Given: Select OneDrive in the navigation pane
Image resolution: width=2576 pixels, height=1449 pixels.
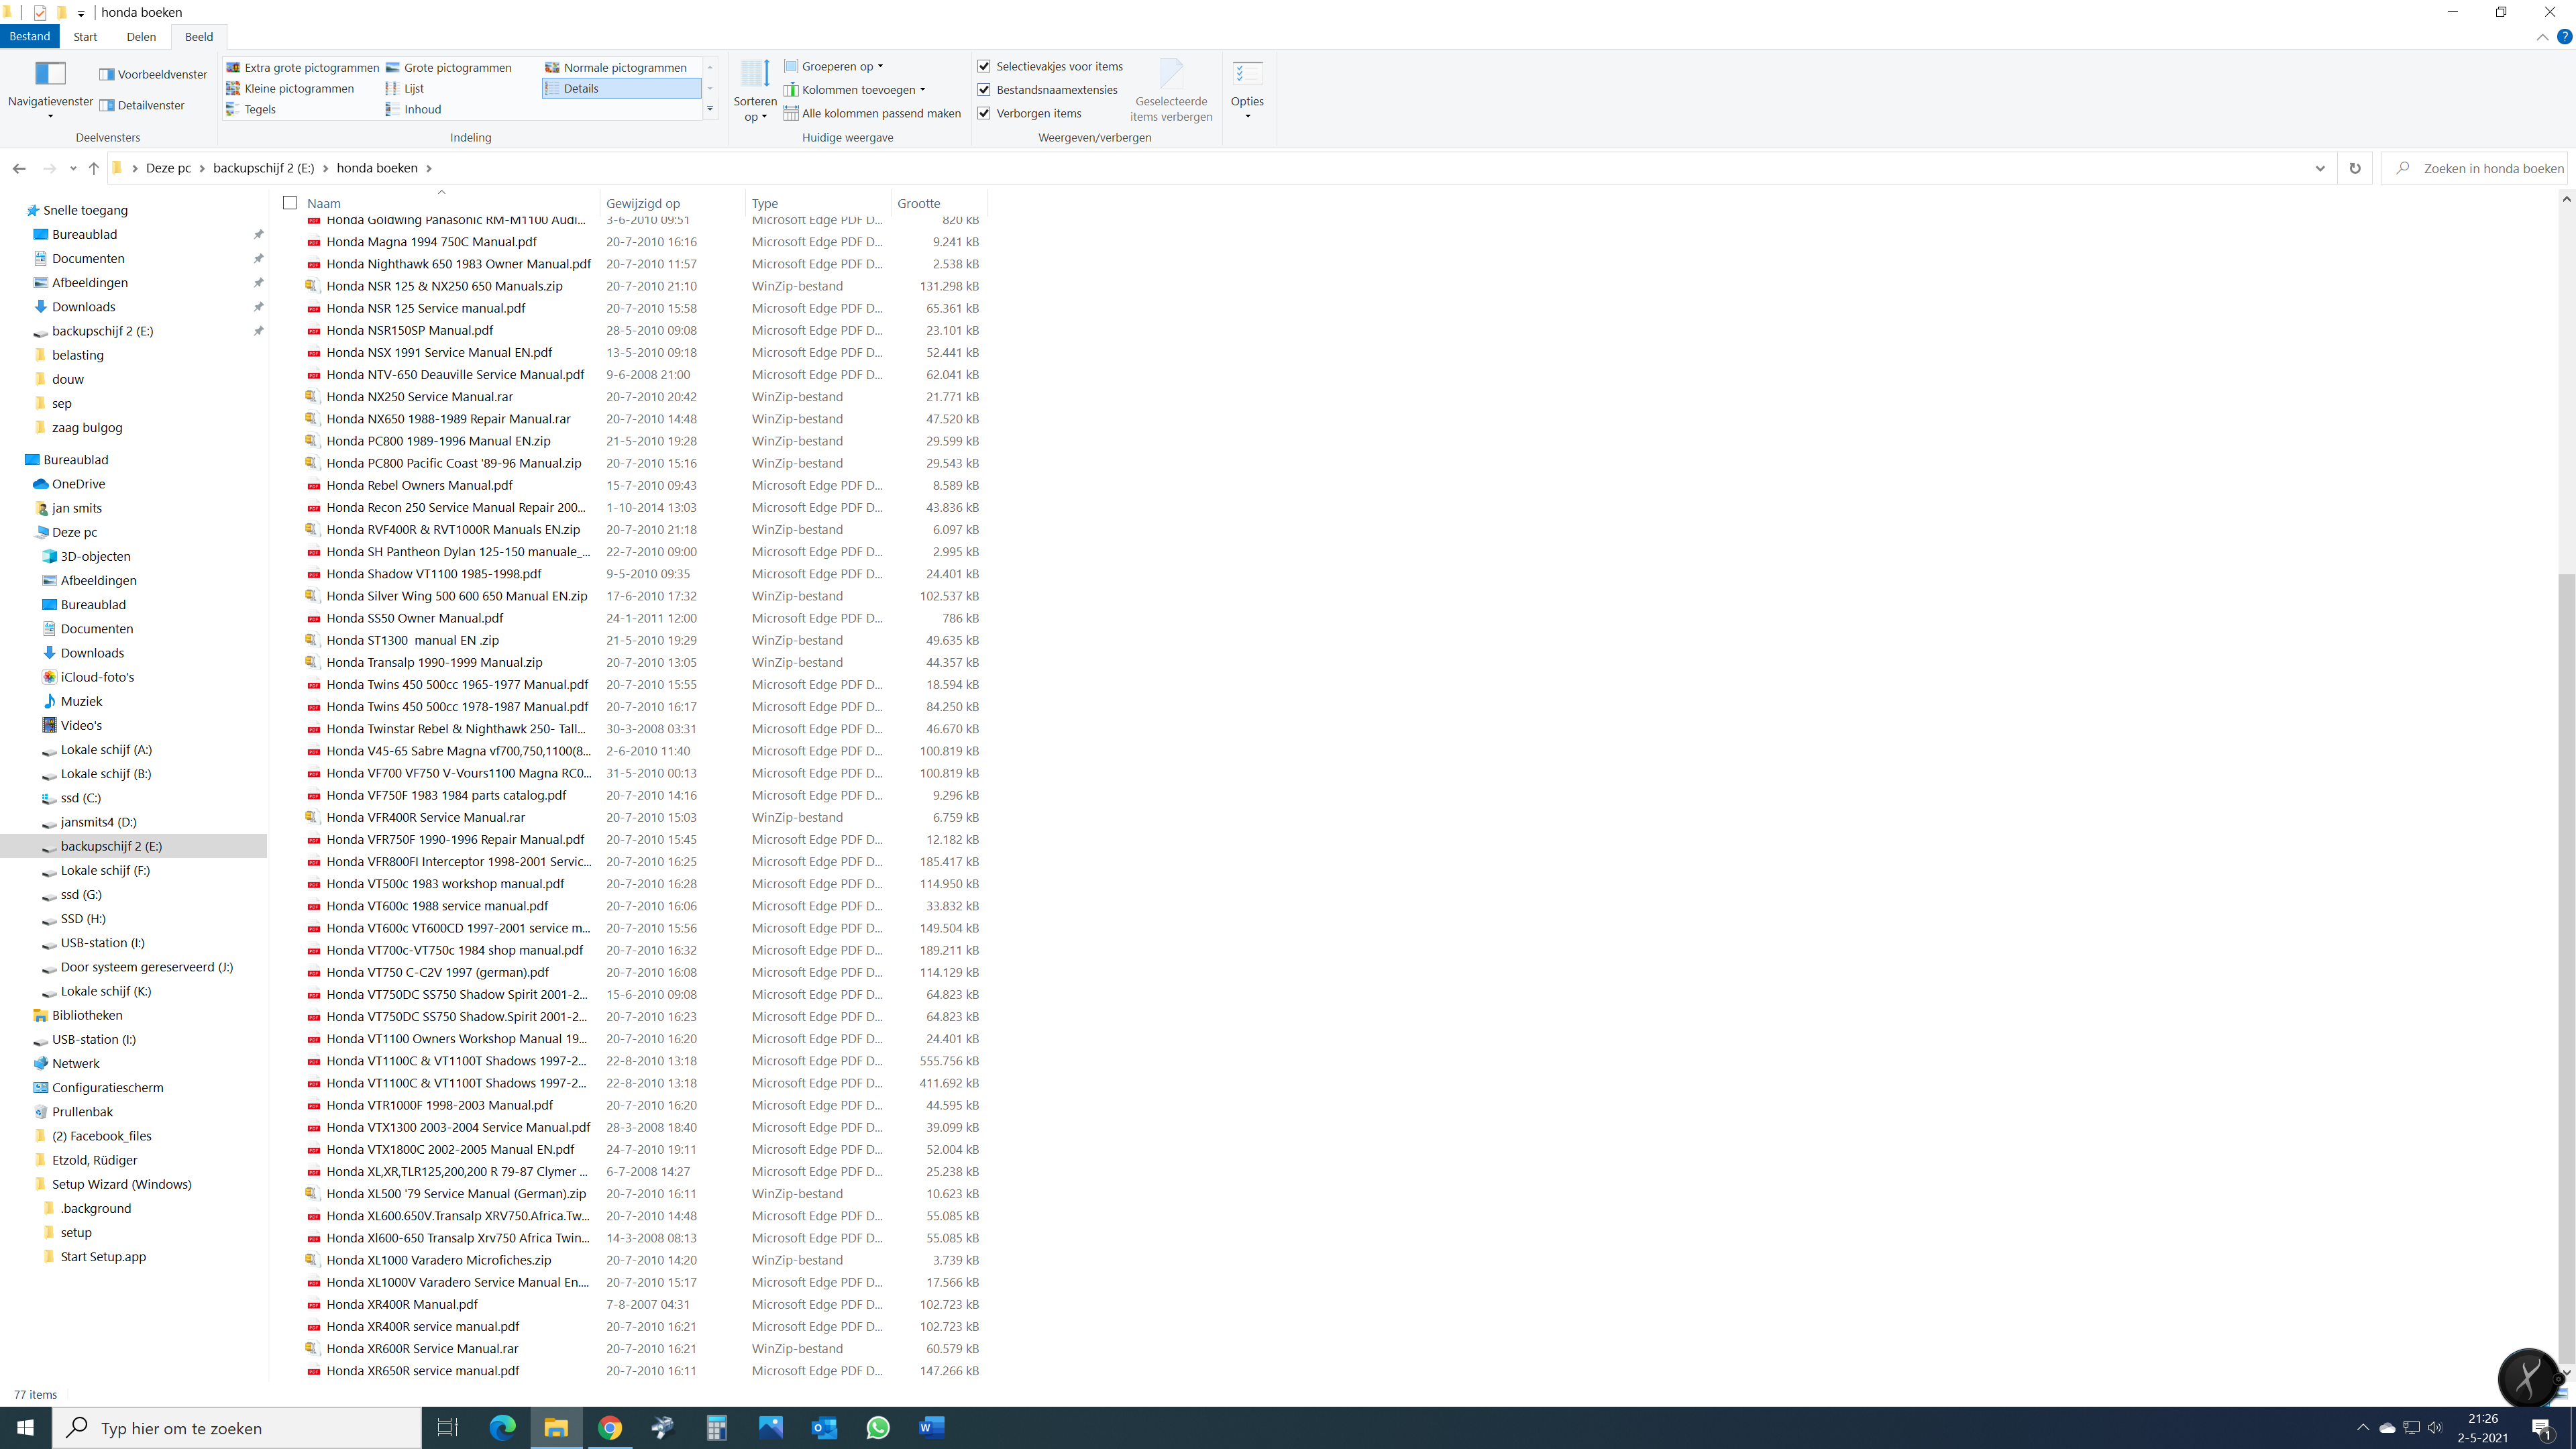Looking at the screenshot, I should (78, 484).
